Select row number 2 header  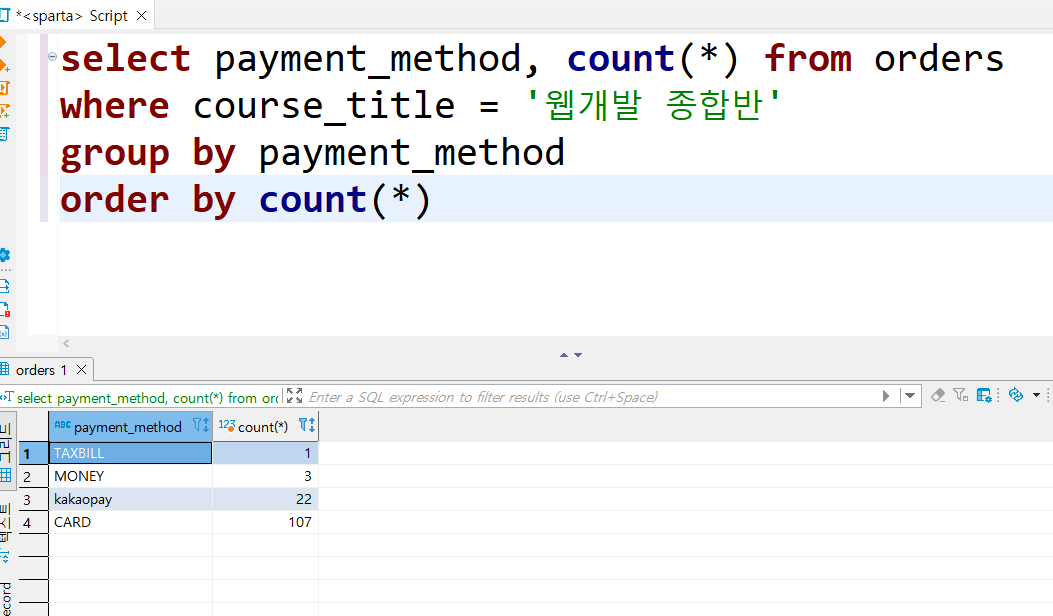click(33, 476)
